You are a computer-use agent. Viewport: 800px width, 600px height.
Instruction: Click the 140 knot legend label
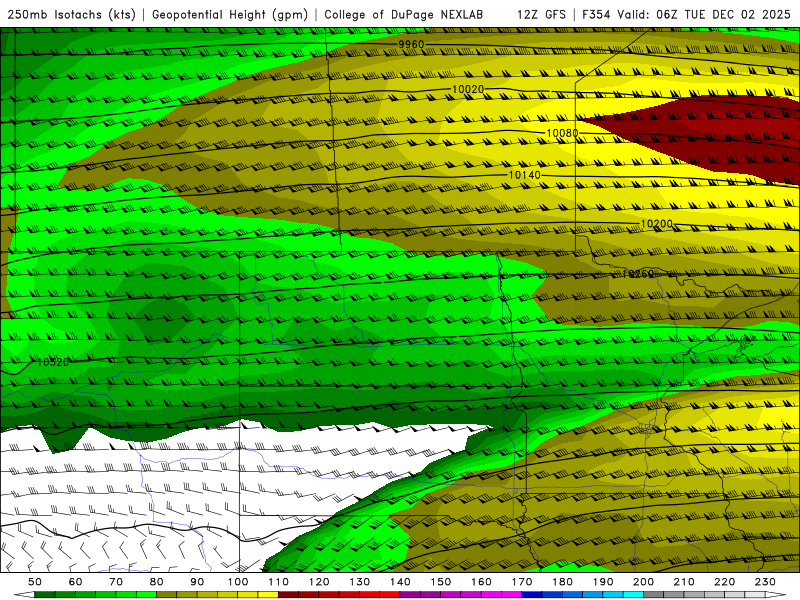click(400, 582)
